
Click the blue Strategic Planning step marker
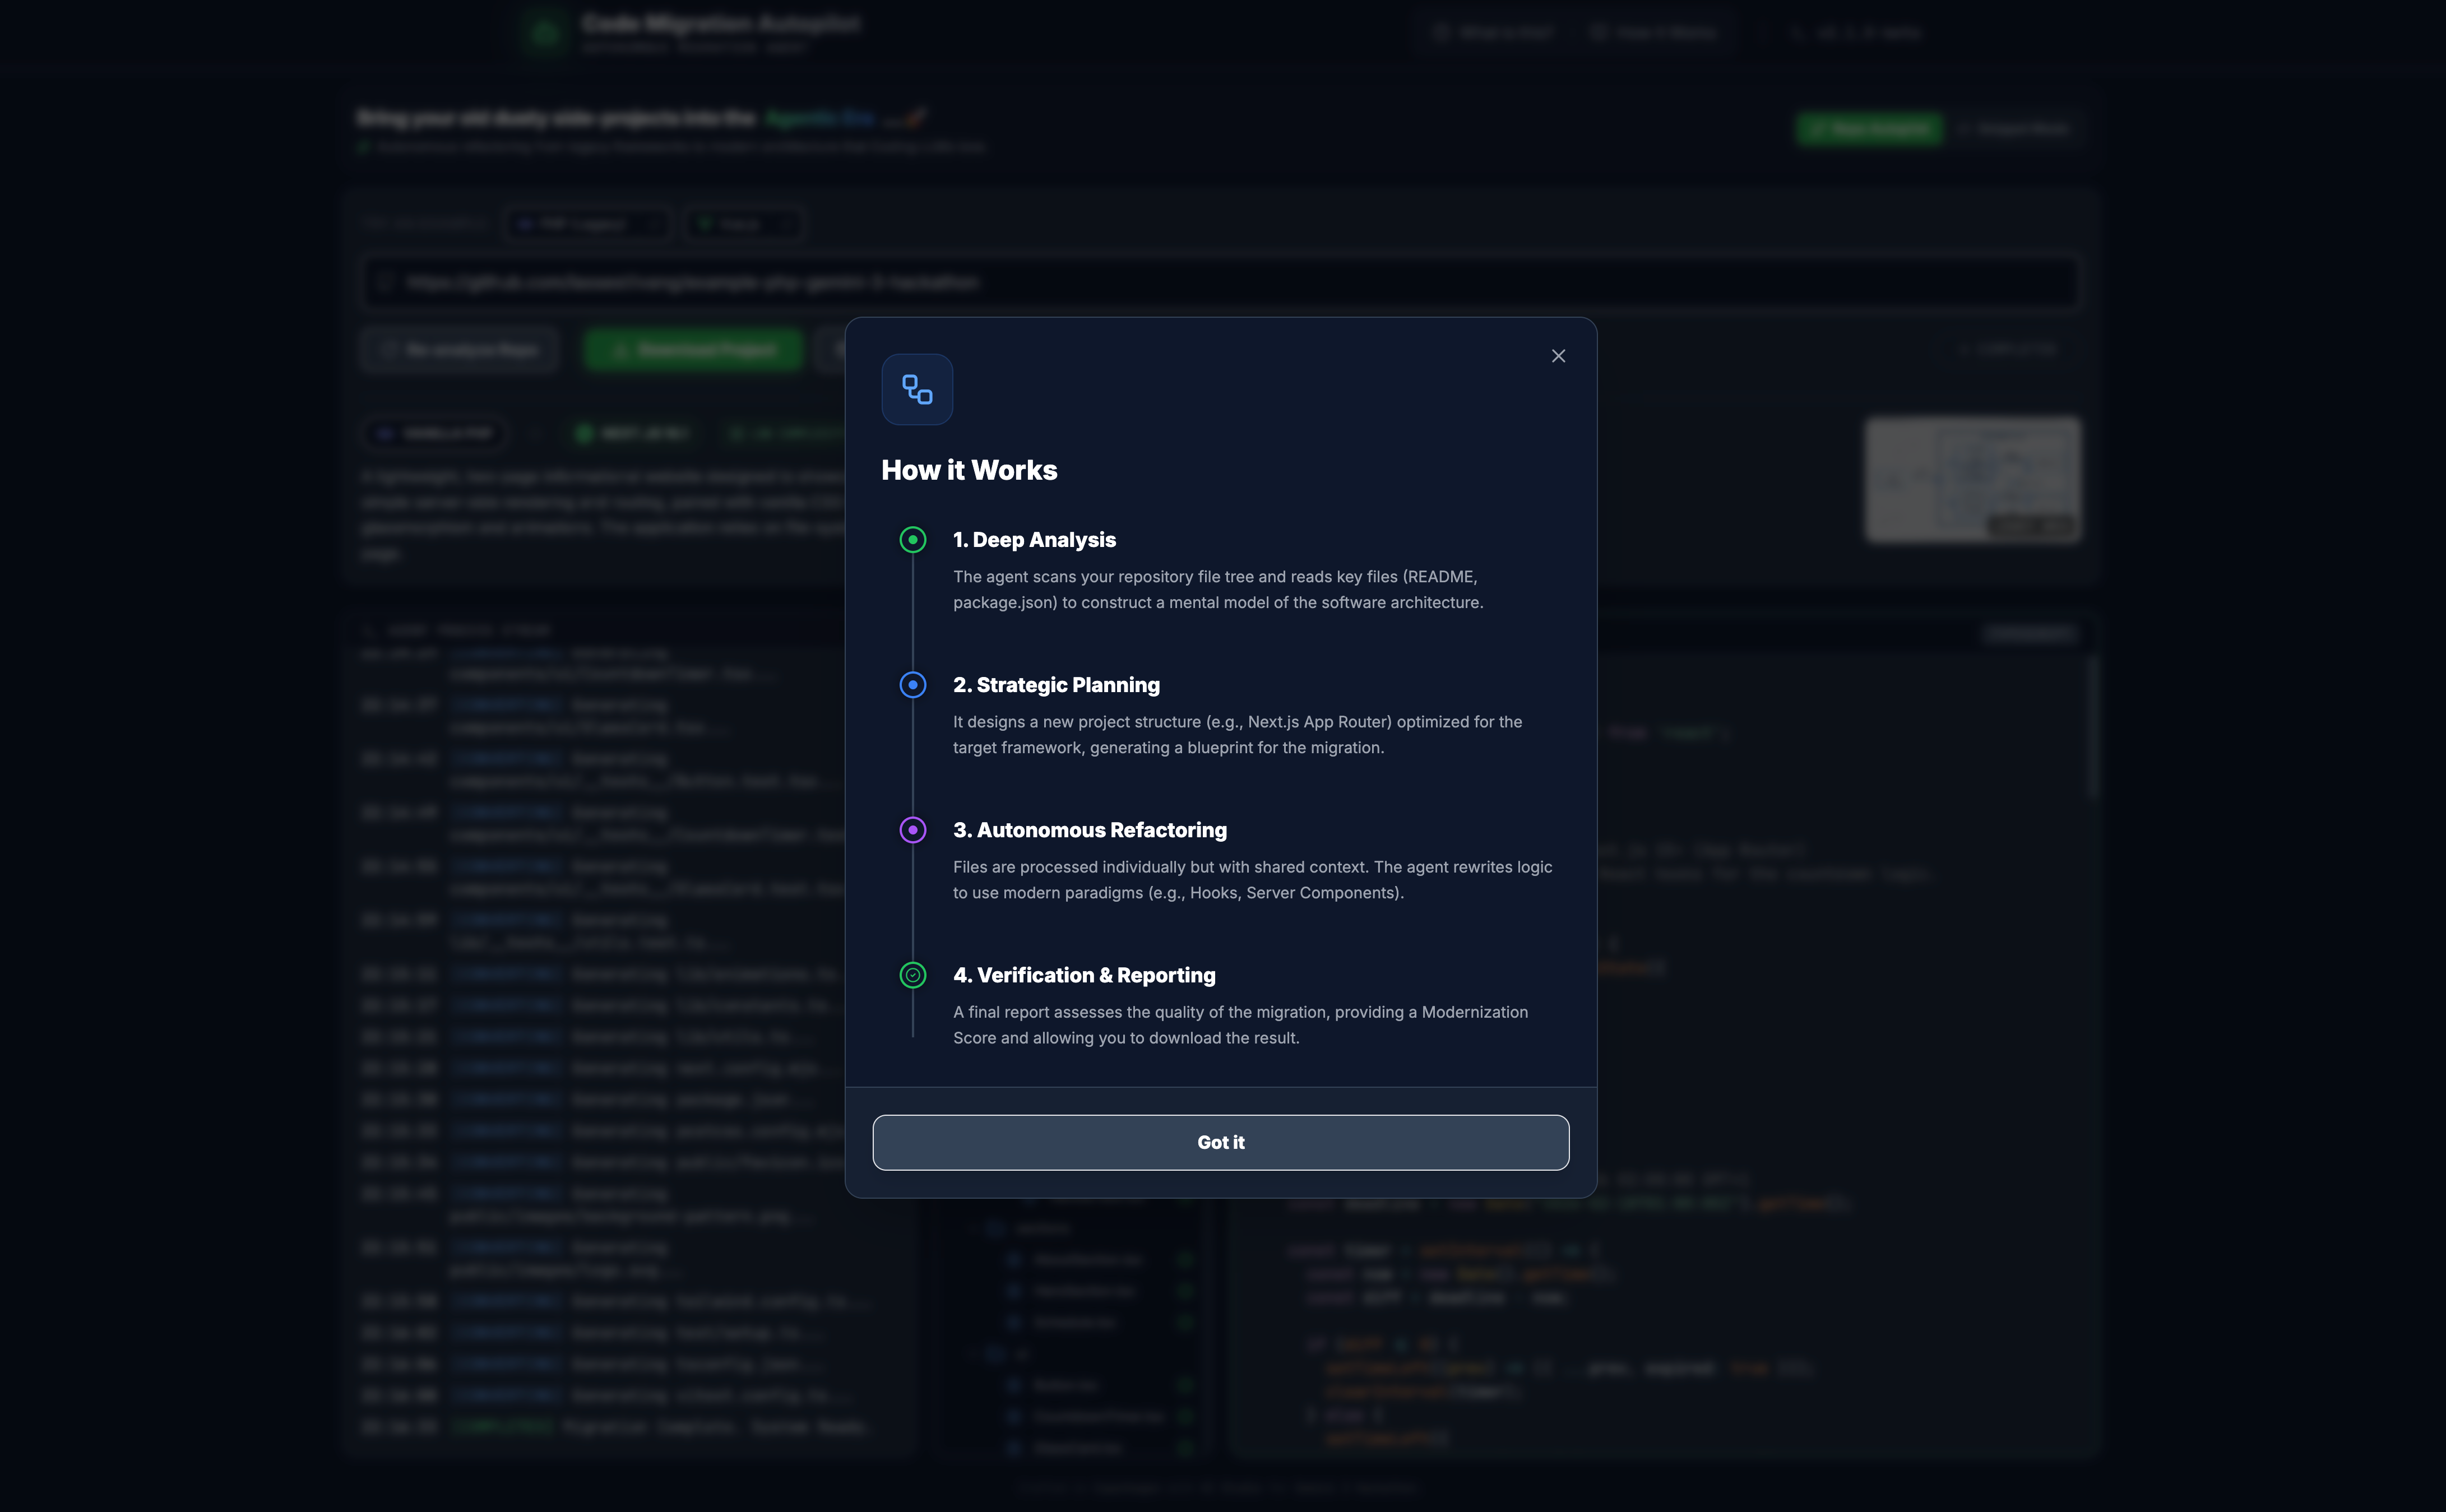click(912, 685)
